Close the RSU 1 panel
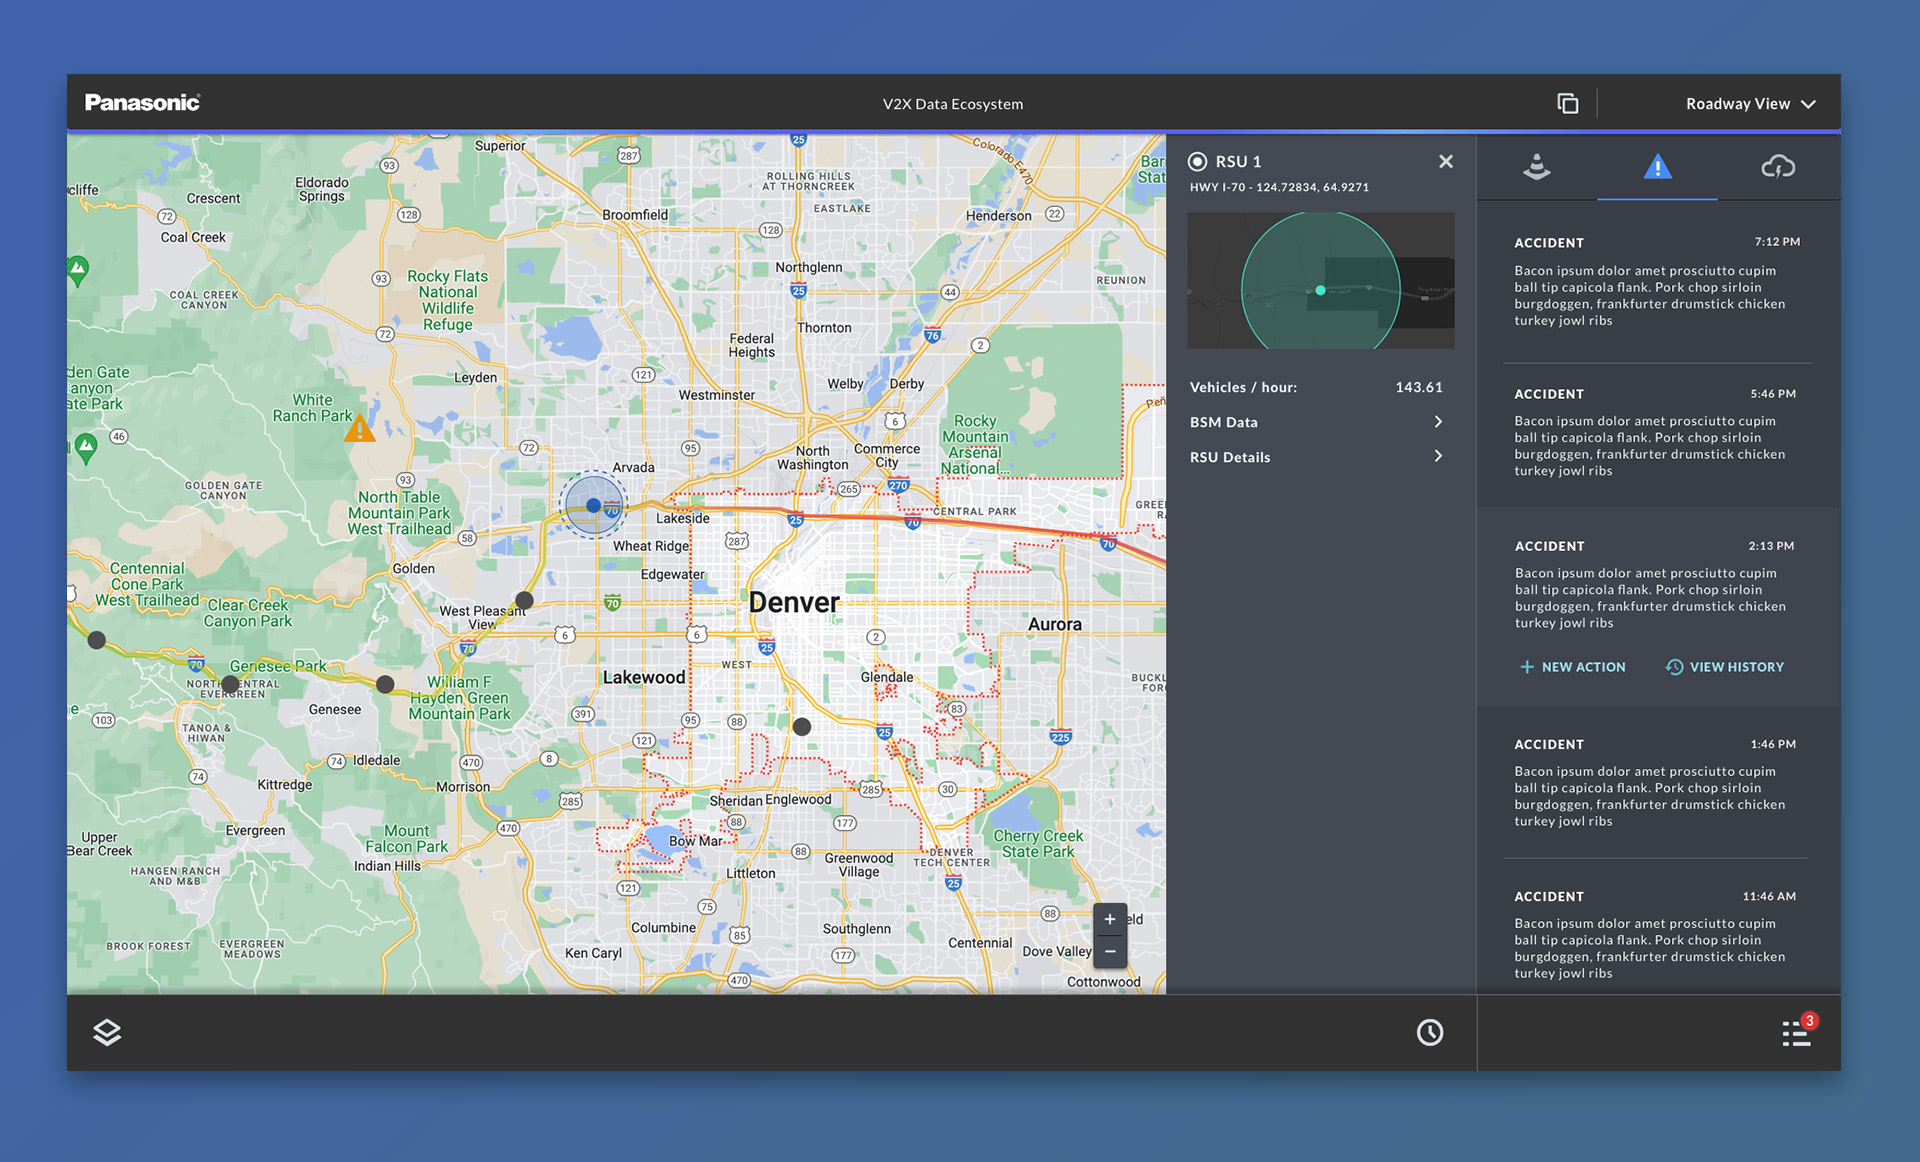Image resolution: width=1920 pixels, height=1162 pixels. 1445,161
